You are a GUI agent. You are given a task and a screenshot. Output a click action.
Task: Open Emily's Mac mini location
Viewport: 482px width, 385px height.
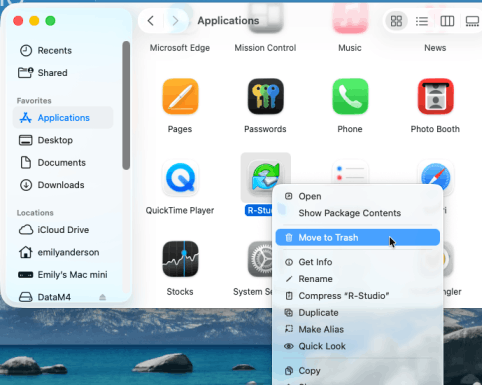pyautogui.click(x=63, y=275)
